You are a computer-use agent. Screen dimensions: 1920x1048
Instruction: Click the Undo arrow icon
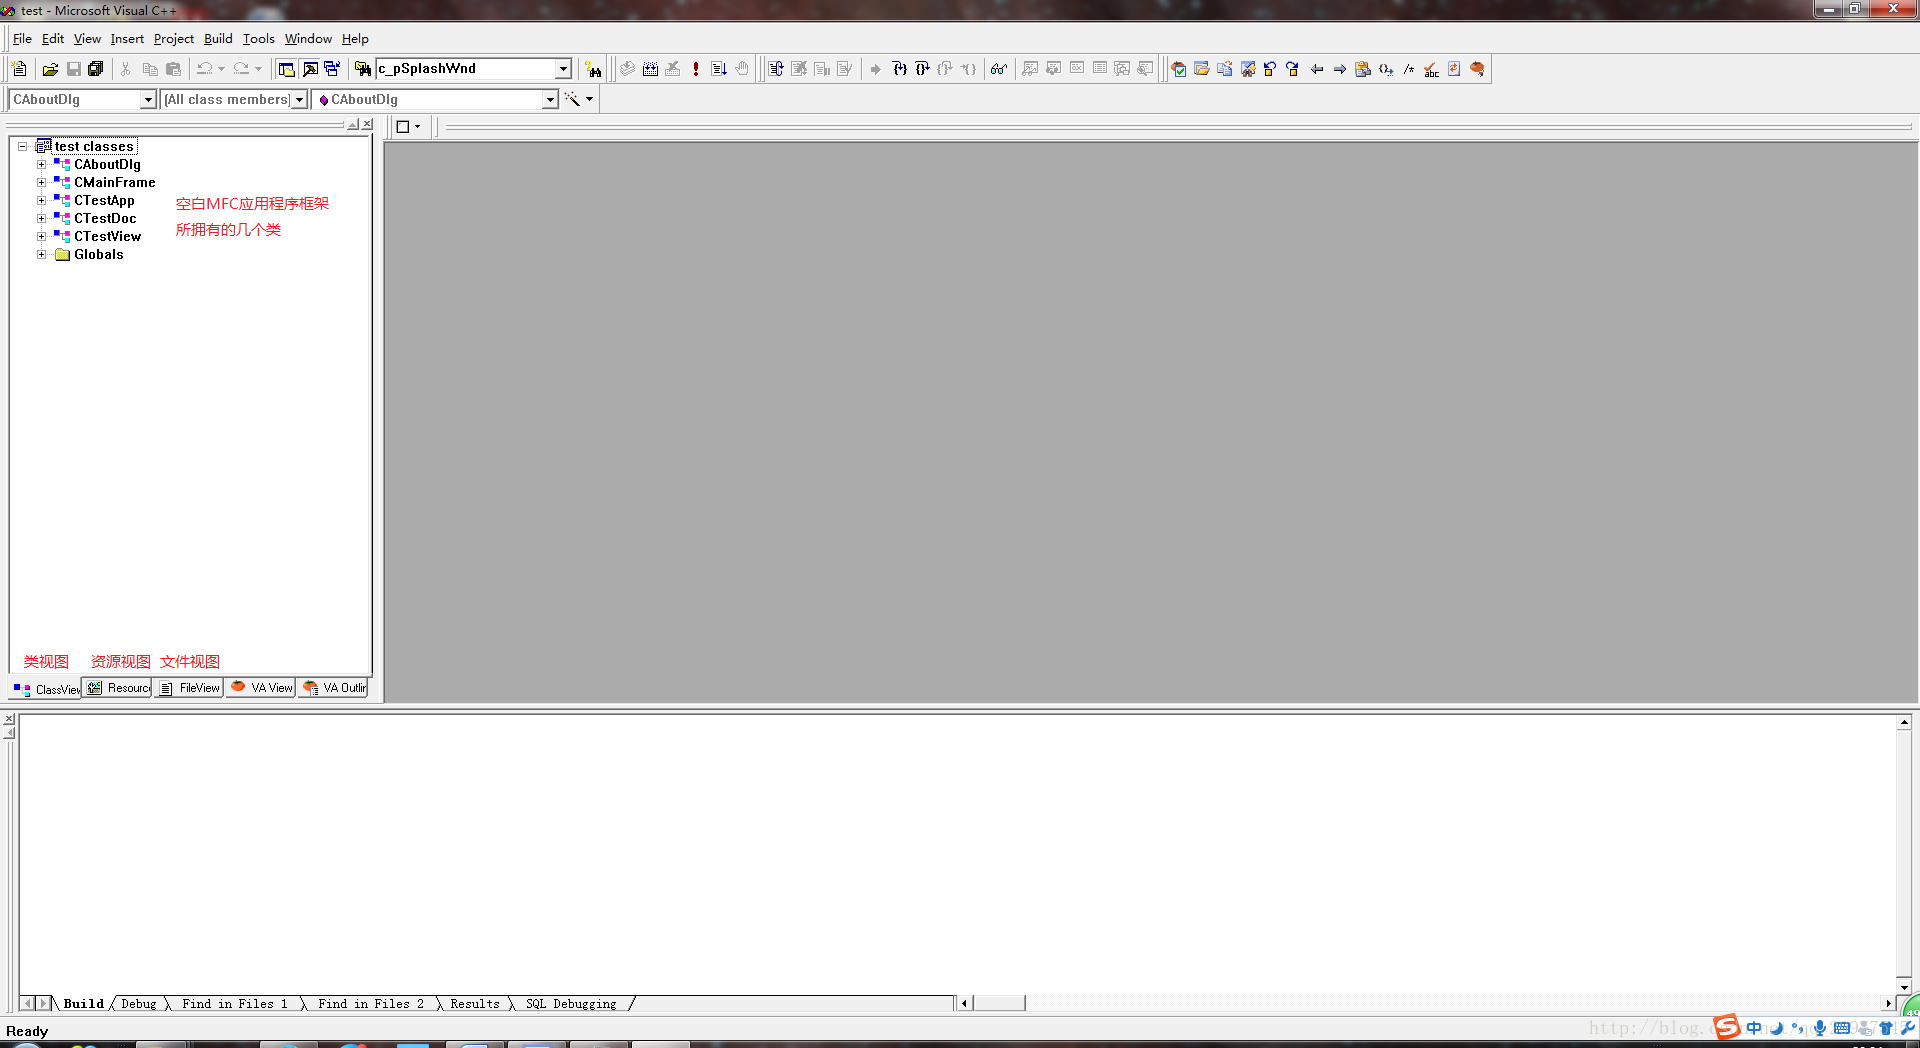click(x=204, y=69)
